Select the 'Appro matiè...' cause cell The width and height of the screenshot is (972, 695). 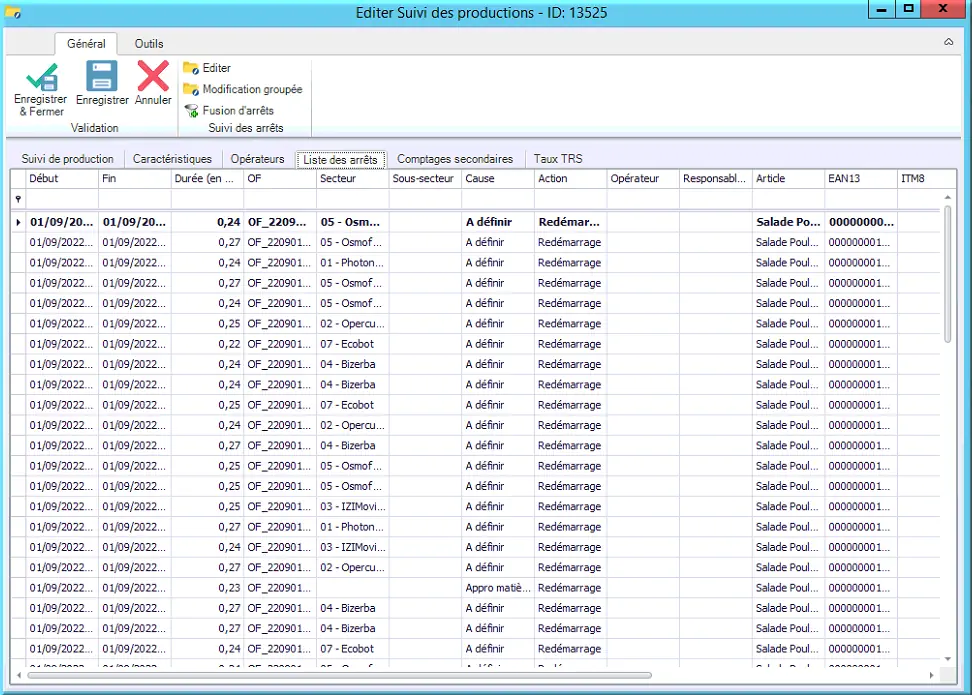497,588
